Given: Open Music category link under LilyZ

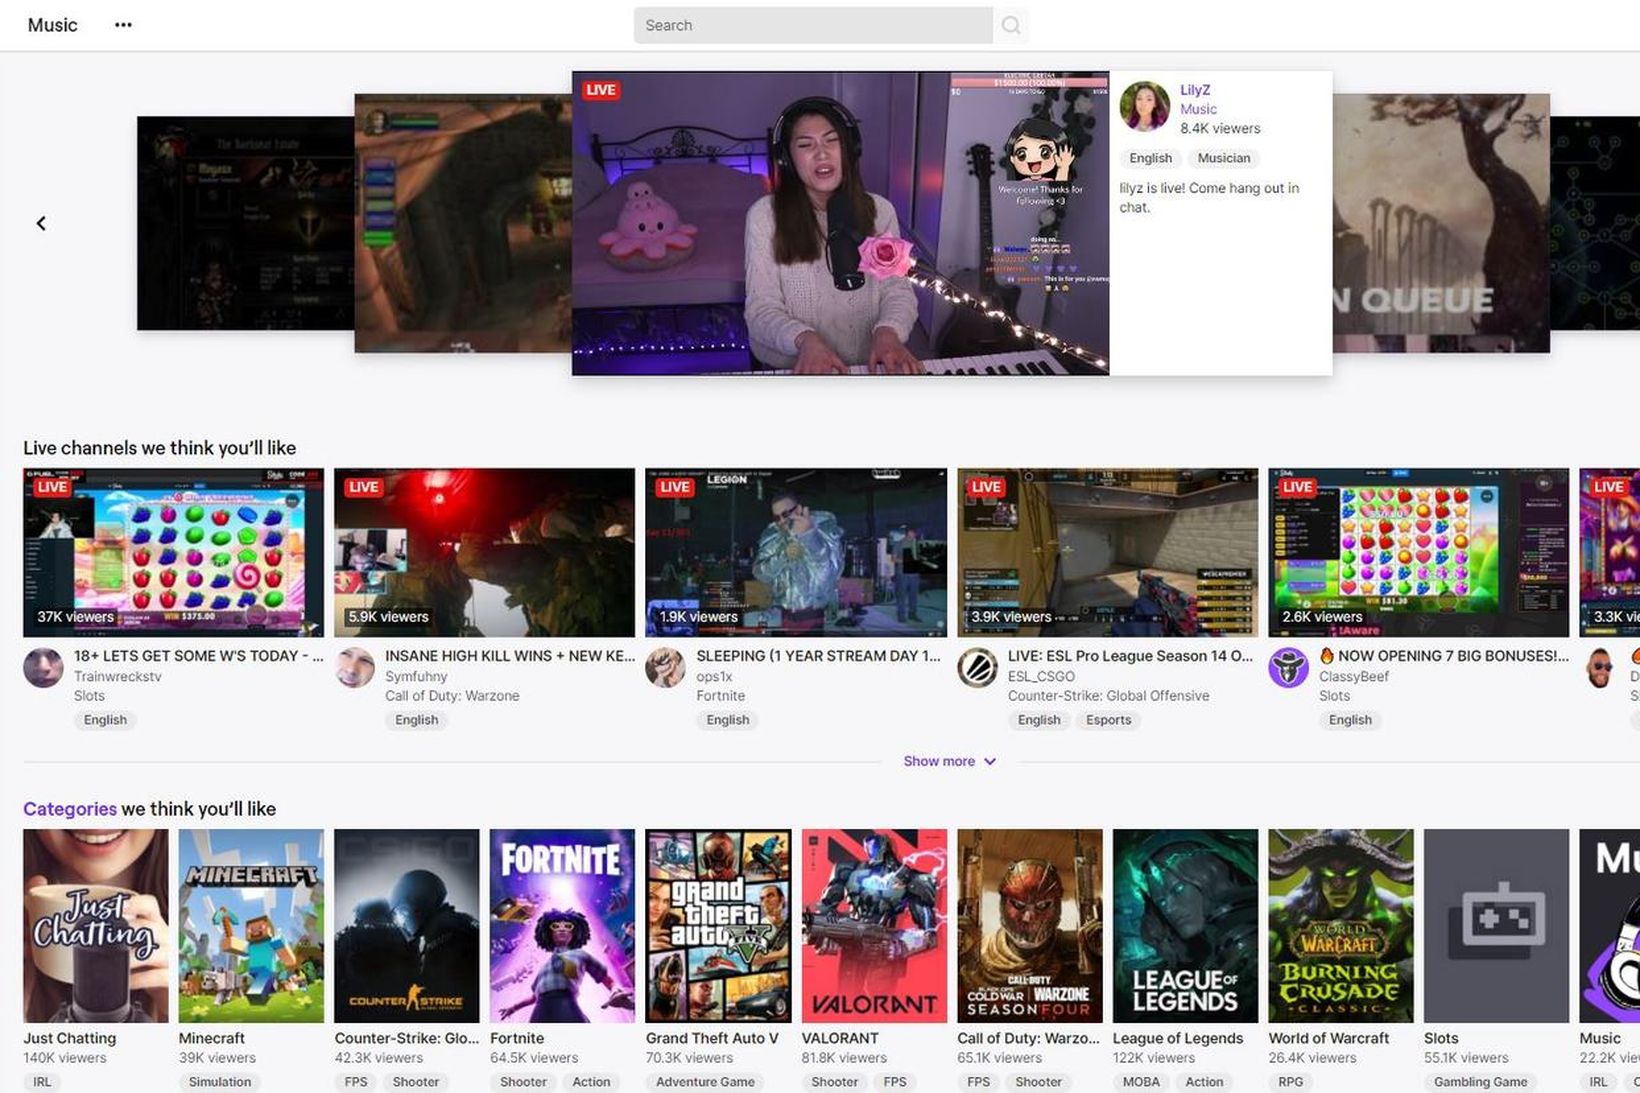Looking at the screenshot, I should [x=1198, y=109].
